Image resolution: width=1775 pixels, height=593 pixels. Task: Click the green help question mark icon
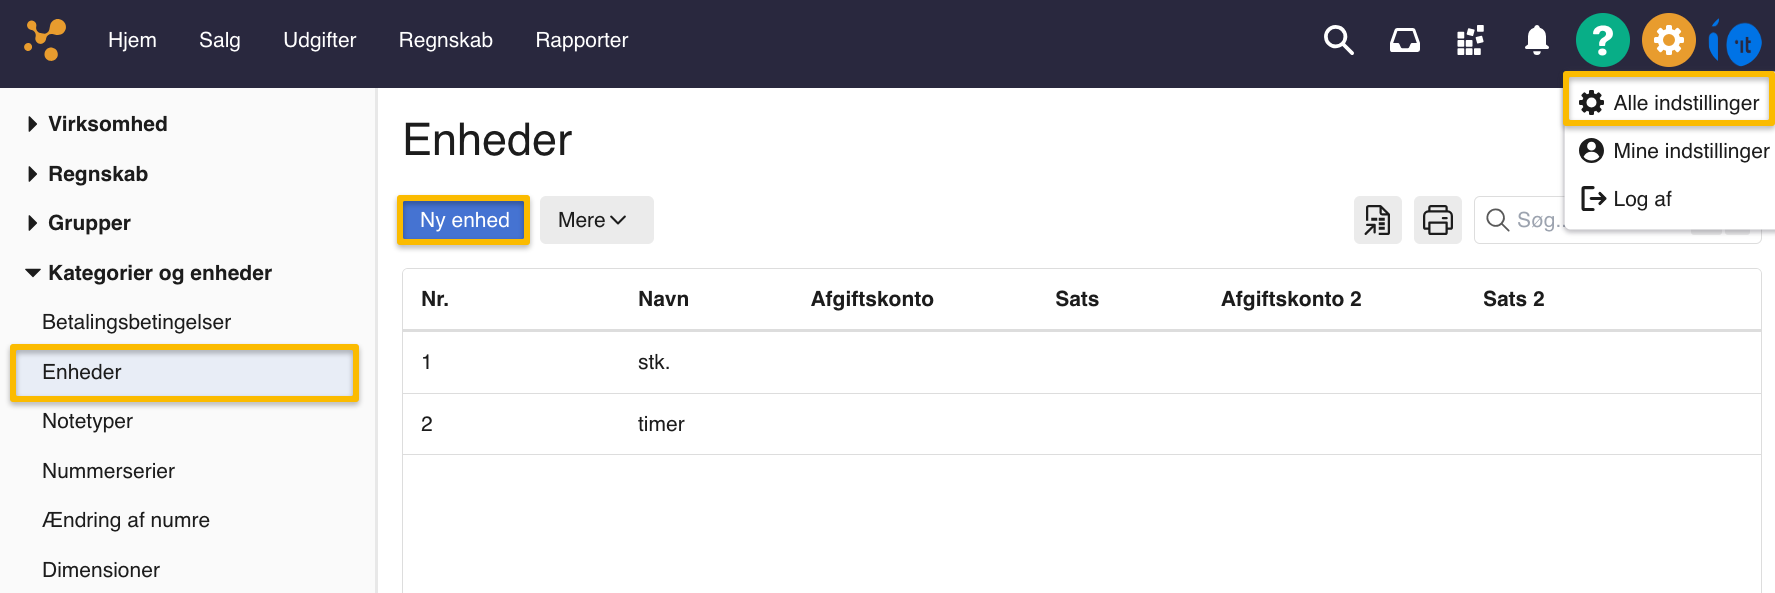[x=1602, y=40]
